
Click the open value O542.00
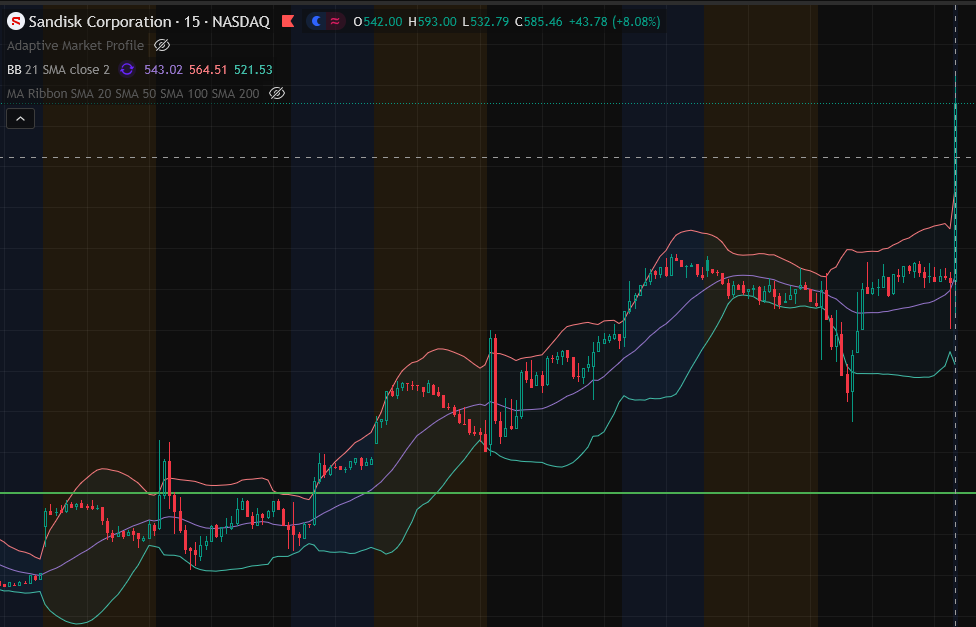click(378, 22)
